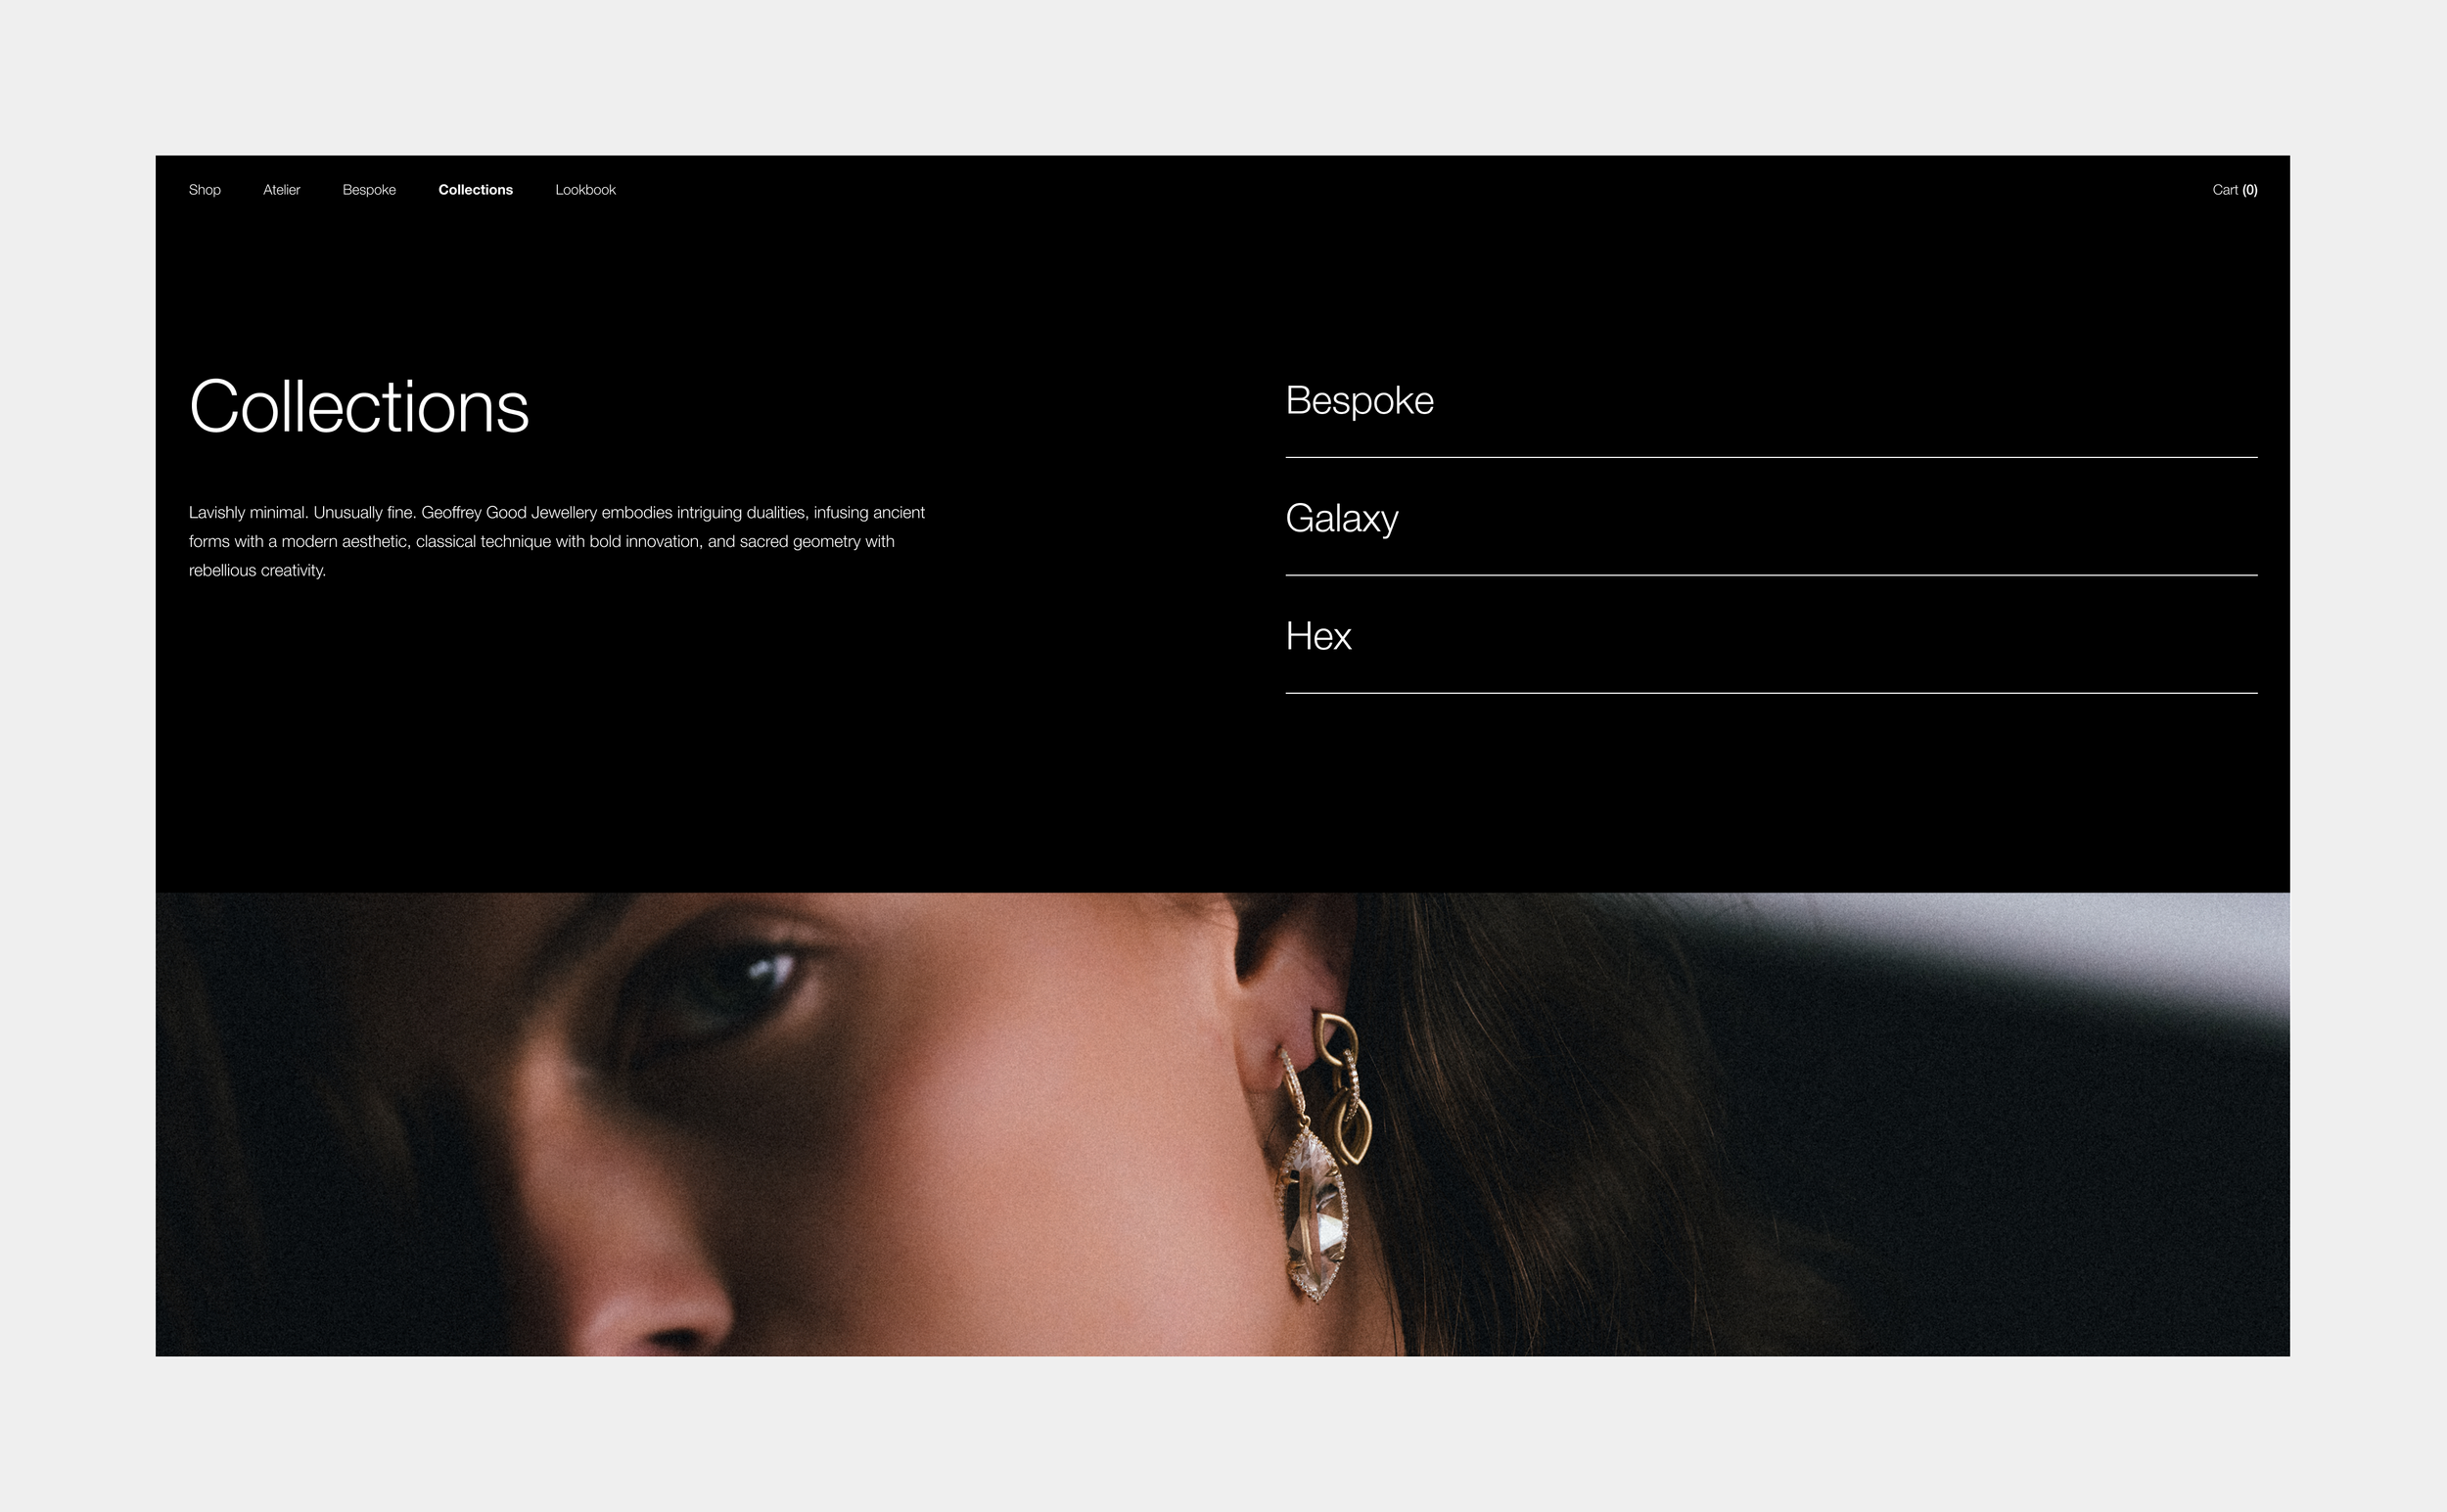View the Cart (0) link
The width and height of the screenshot is (2447, 1512).
[2234, 190]
